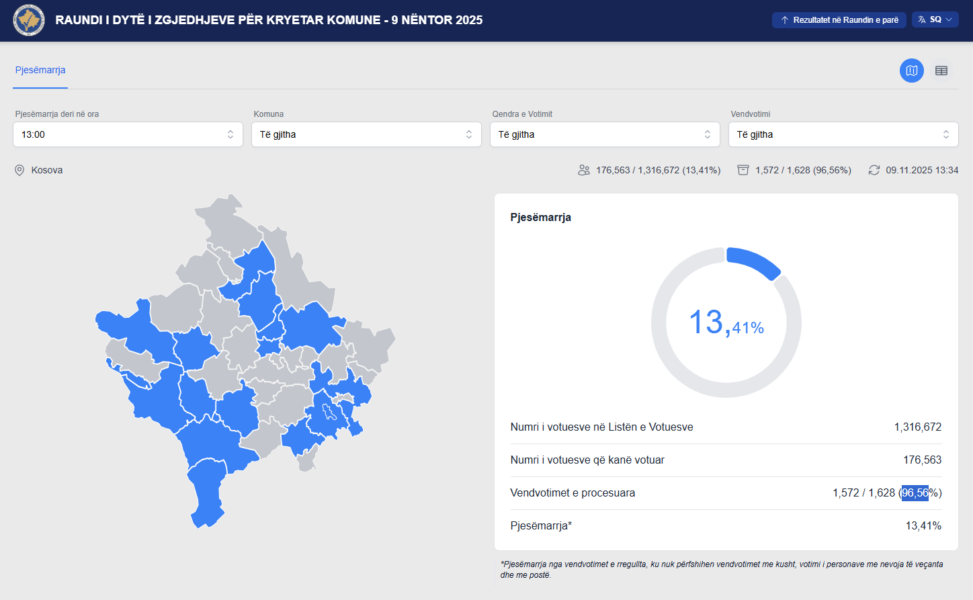This screenshot has height=600, width=973.
Task: Click the voters people icon
Action: 584,170
